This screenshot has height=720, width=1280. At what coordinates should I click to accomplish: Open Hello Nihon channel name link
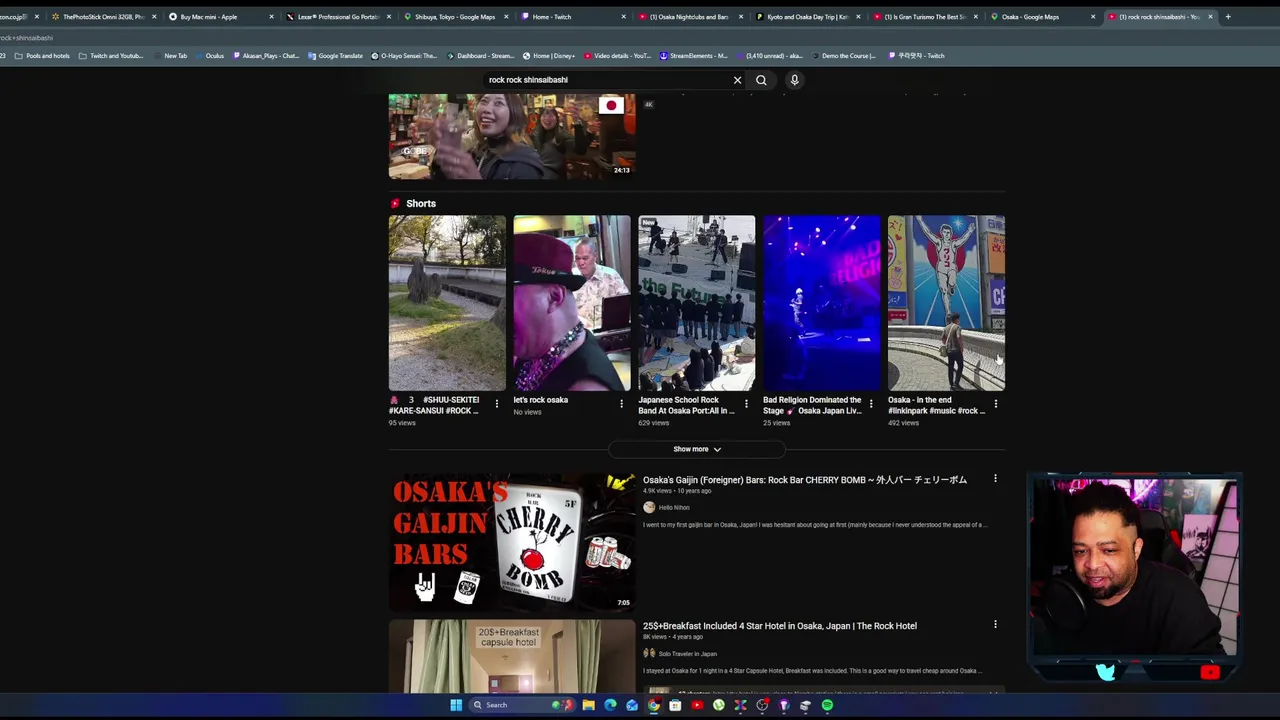[674, 507]
